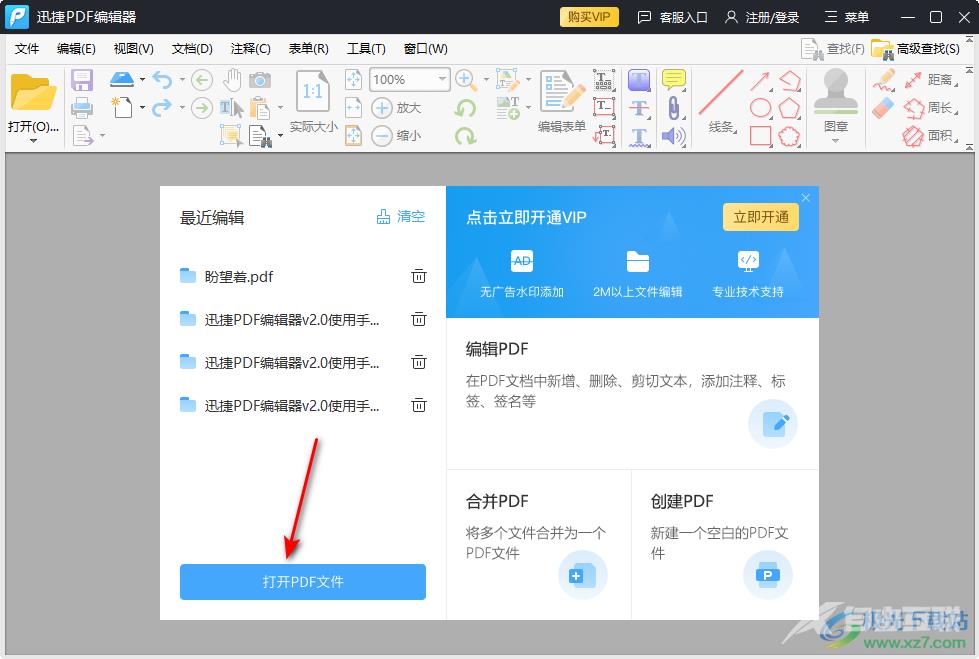The image size is (979, 659).
Task: Click 客服入口 customer service link
Action: [x=672, y=17]
